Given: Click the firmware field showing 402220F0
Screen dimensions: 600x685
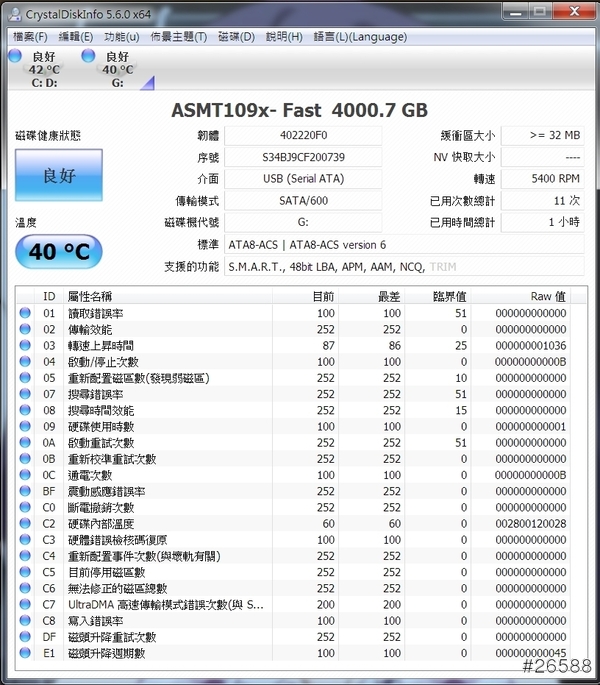Looking at the screenshot, I should 302,135.
